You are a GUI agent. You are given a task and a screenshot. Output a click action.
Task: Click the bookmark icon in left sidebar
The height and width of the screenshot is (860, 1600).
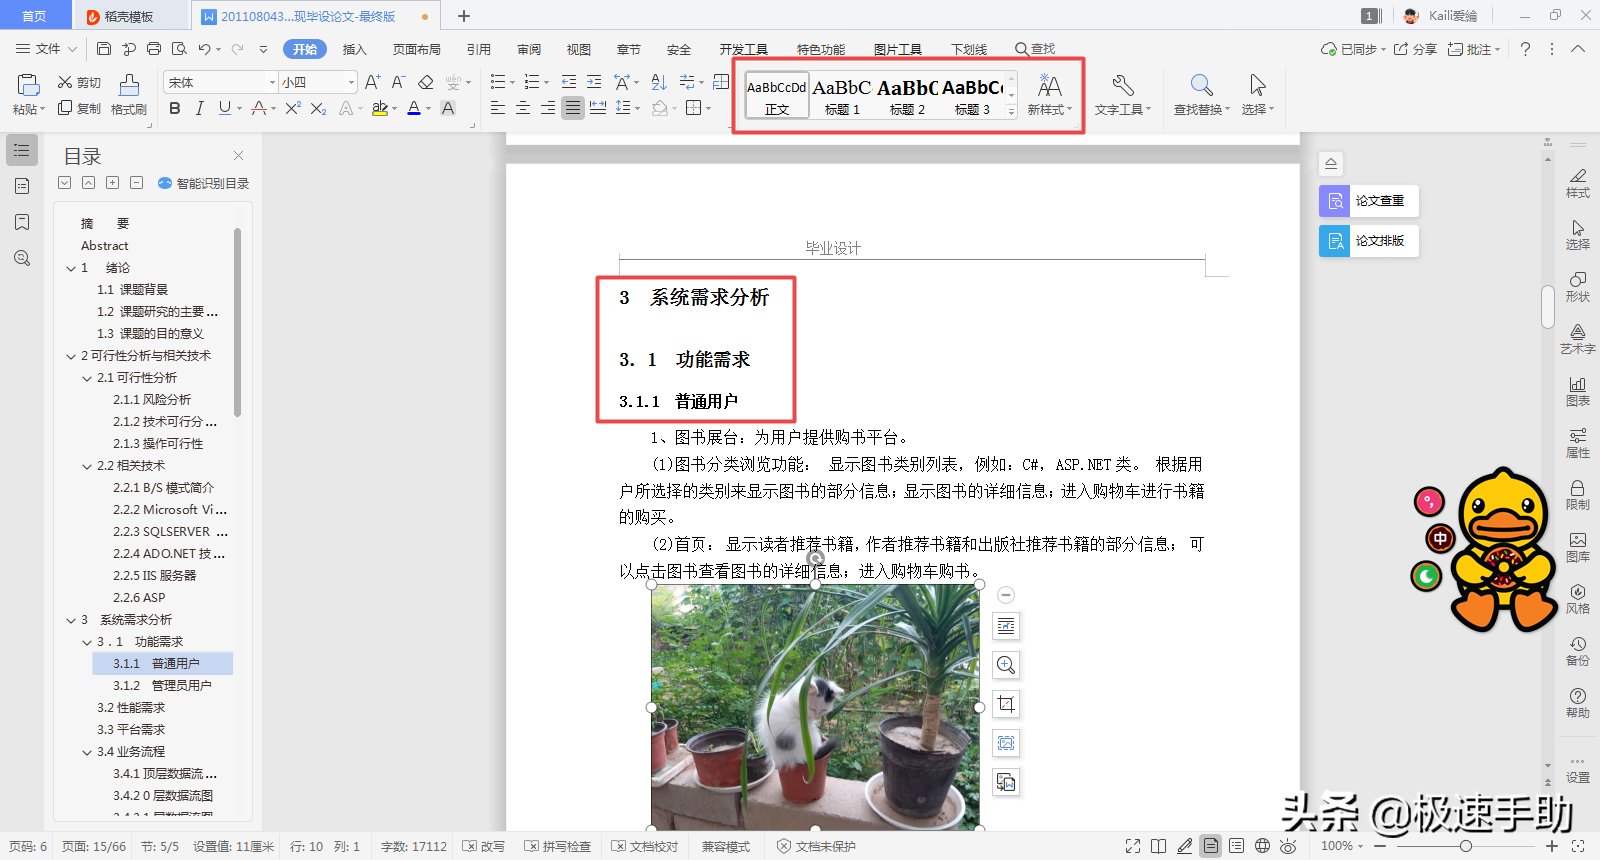tap(22, 222)
